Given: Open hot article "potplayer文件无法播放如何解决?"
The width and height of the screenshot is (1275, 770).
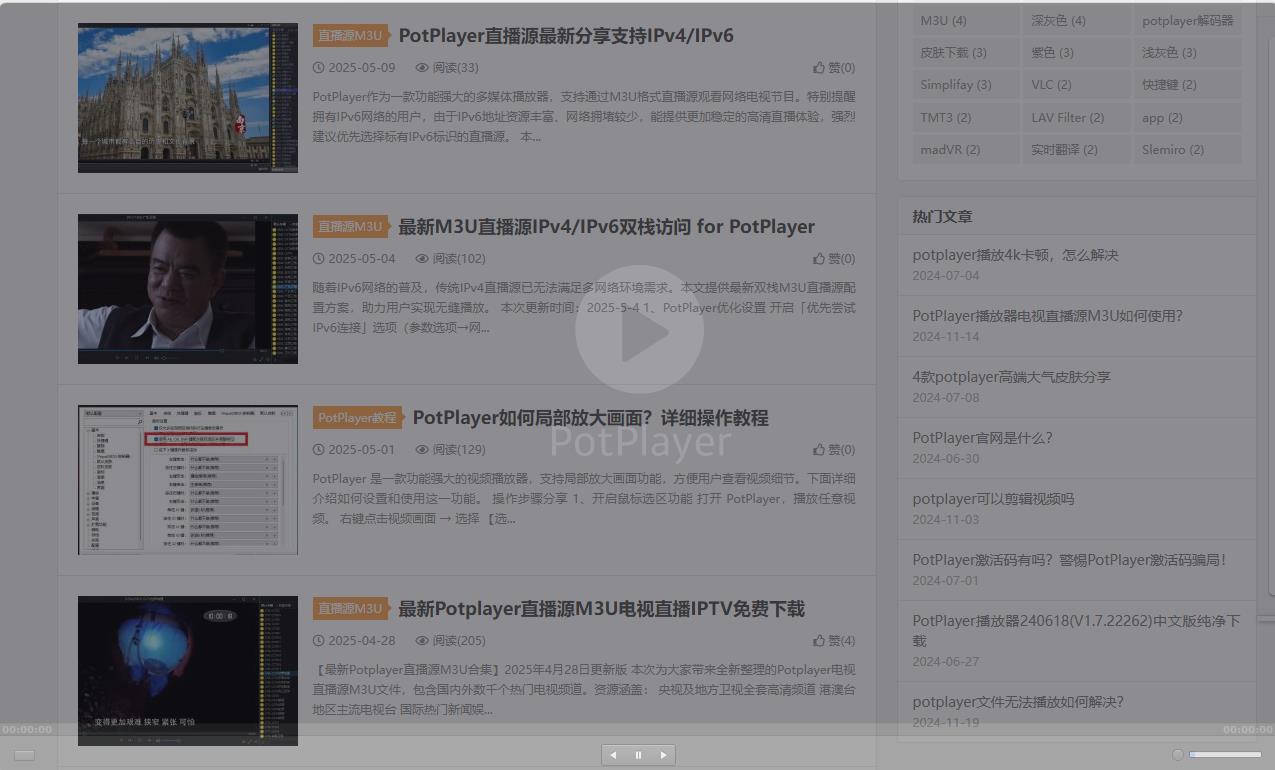Looking at the screenshot, I should click(x=1018, y=702).
